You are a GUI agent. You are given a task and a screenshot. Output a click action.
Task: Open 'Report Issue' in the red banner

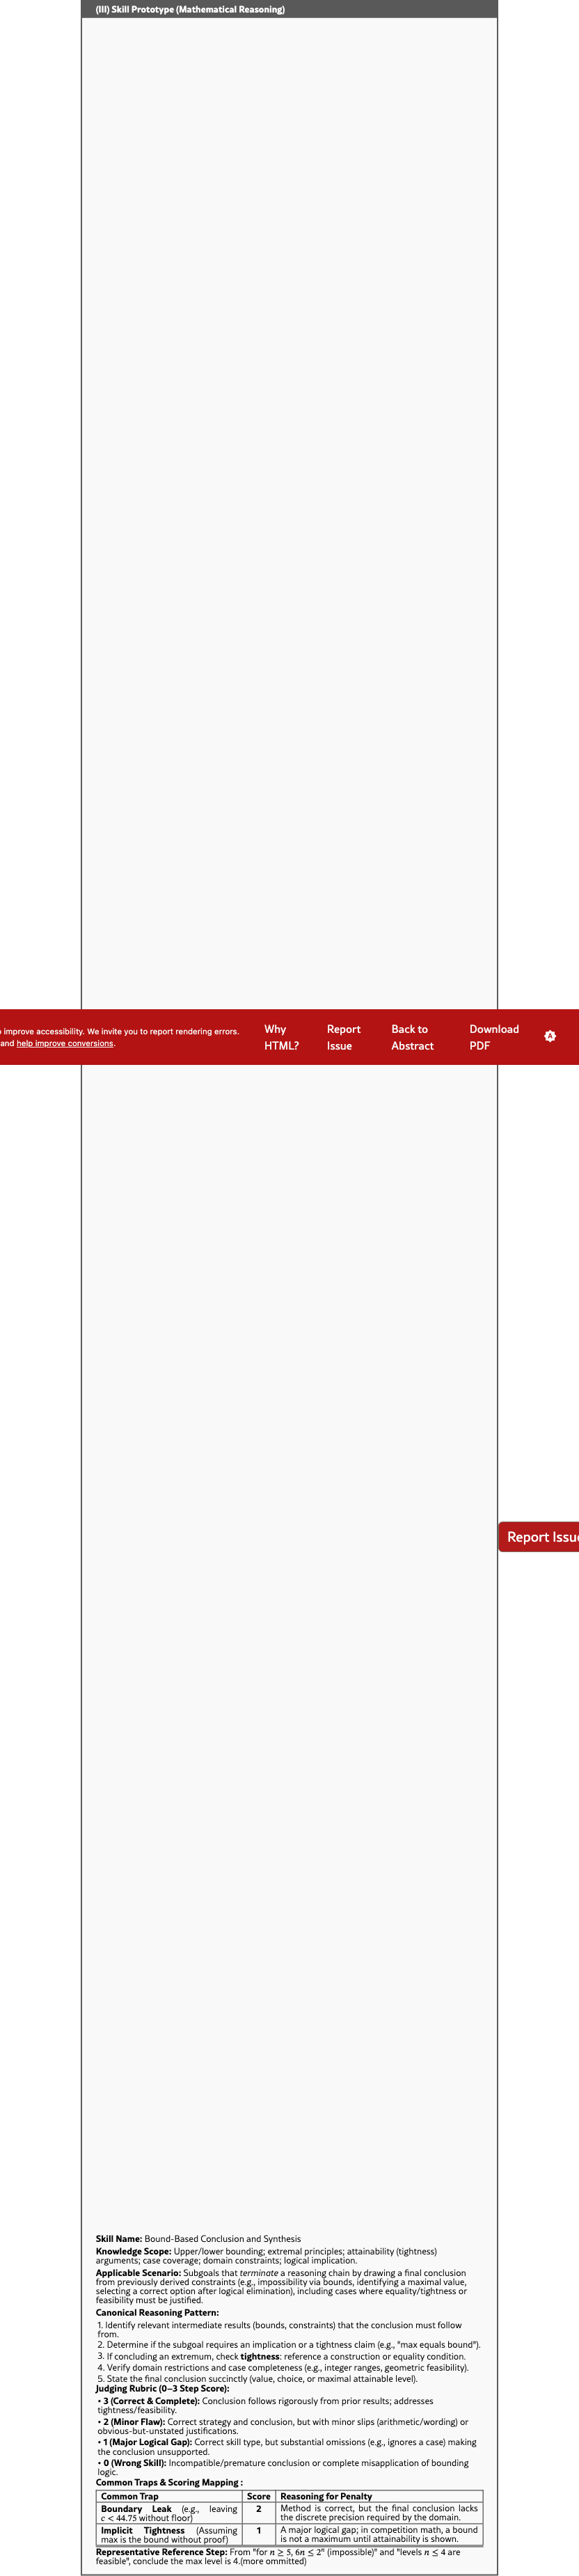tap(343, 1037)
